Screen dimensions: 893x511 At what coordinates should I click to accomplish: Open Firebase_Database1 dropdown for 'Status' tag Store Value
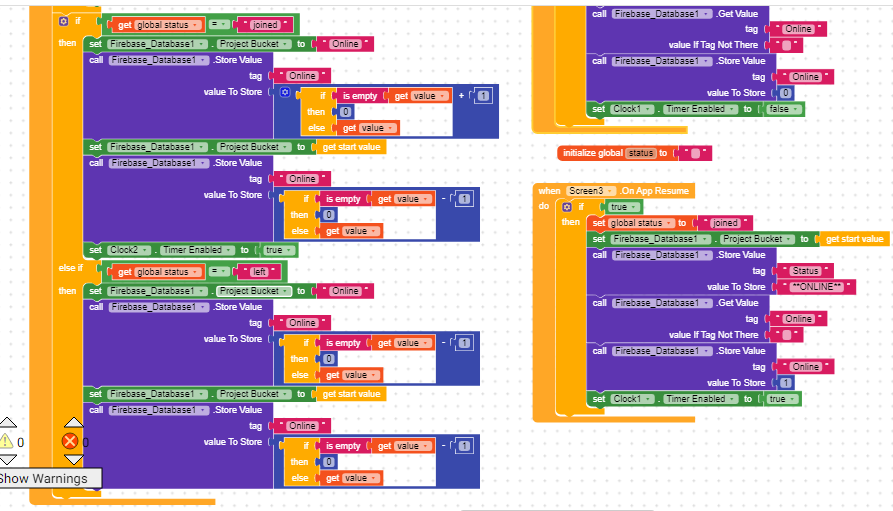662,255
